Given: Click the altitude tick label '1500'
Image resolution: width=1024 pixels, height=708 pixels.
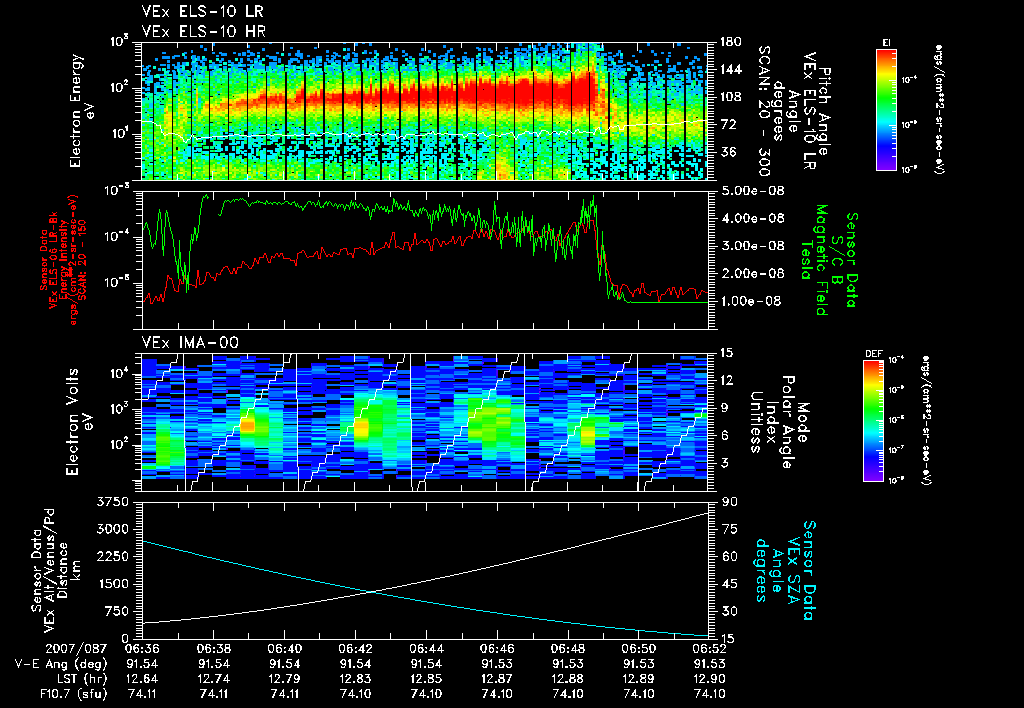Looking at the screenshot, I should tap(112, 584).
